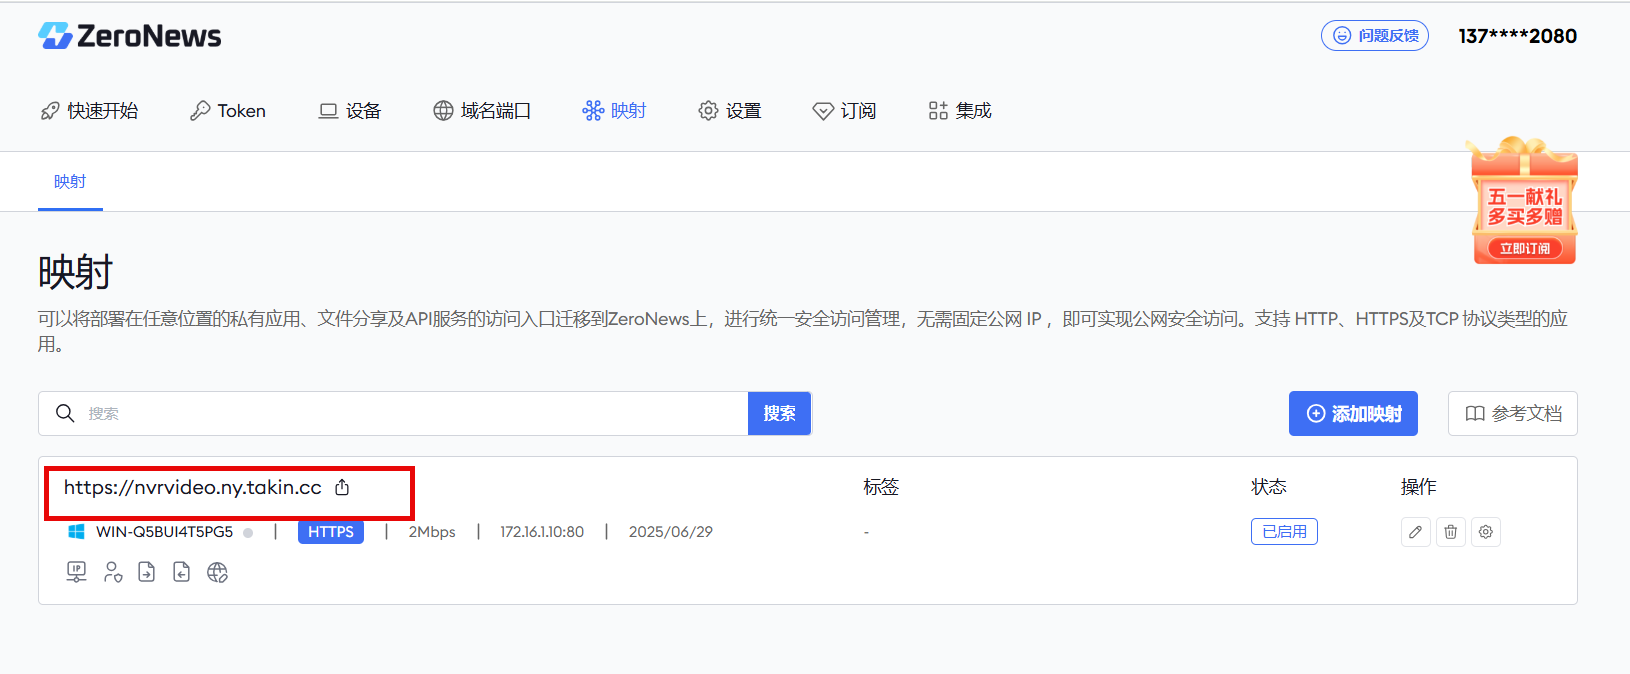Image resolution: width=1630 pixels, height=674 pixels.
Task: Click the 2Mbps bandwidth value
Action: pos(432,532)
